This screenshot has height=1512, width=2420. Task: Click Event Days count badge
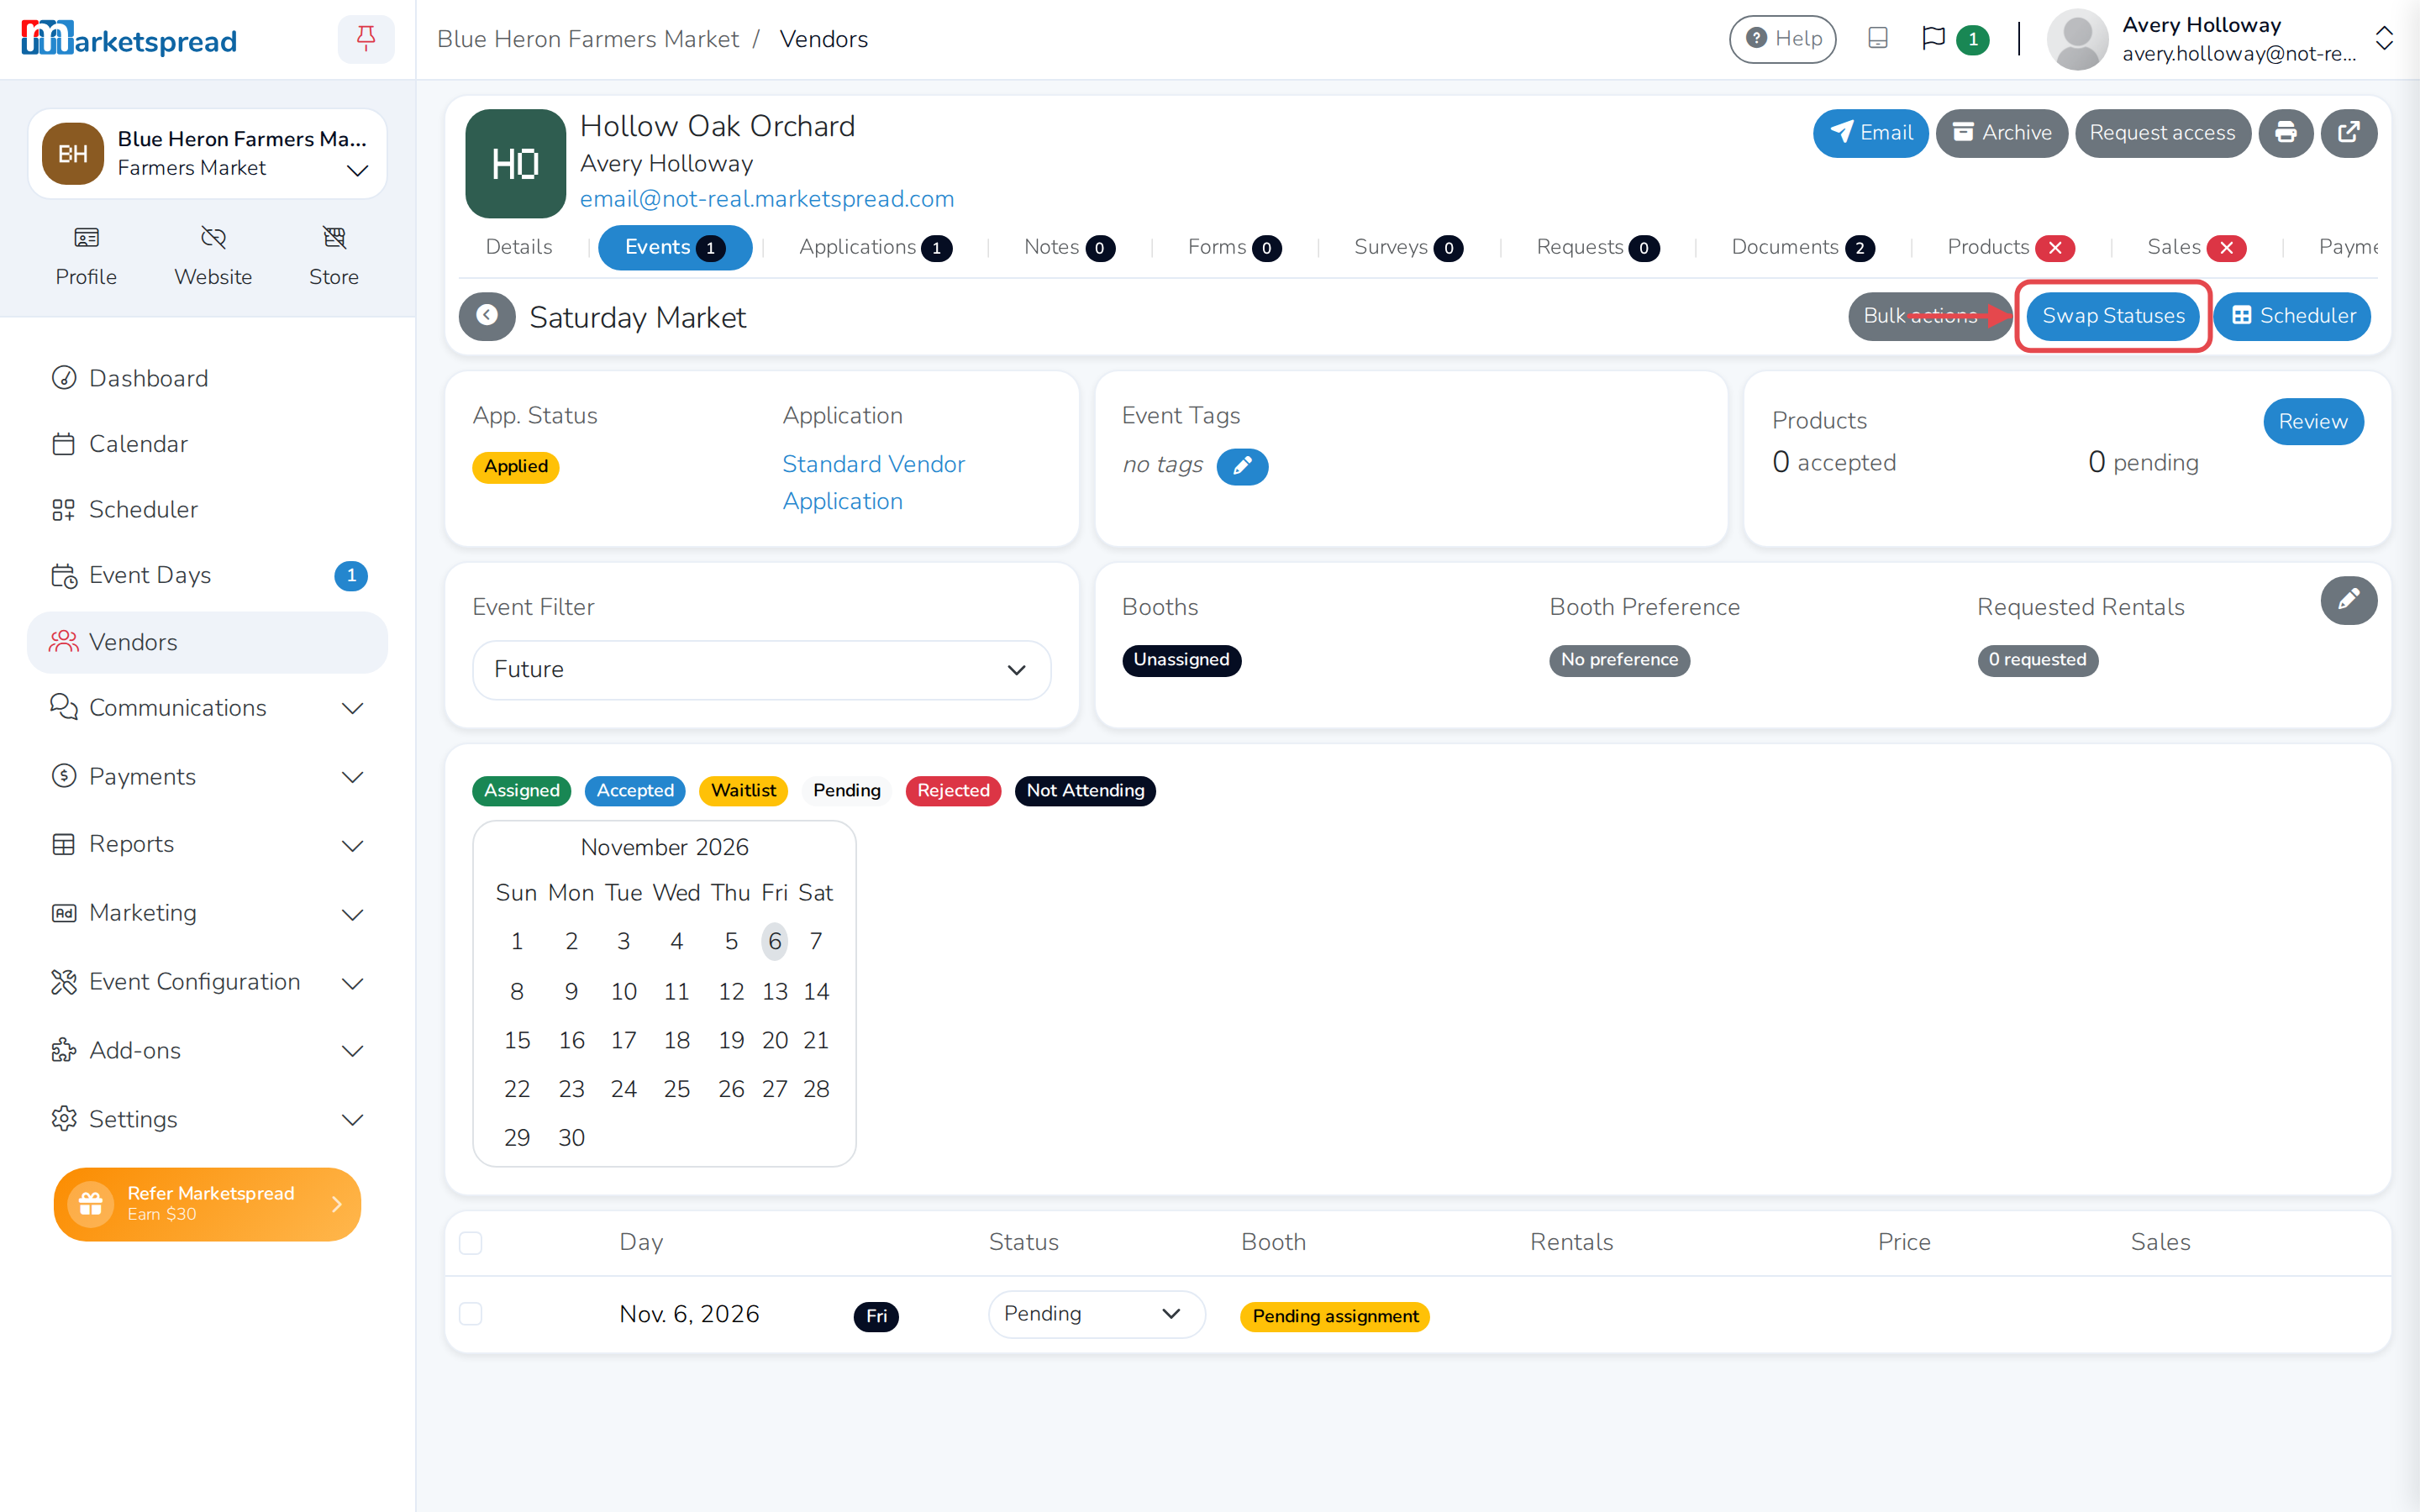(x=351, y=575)
